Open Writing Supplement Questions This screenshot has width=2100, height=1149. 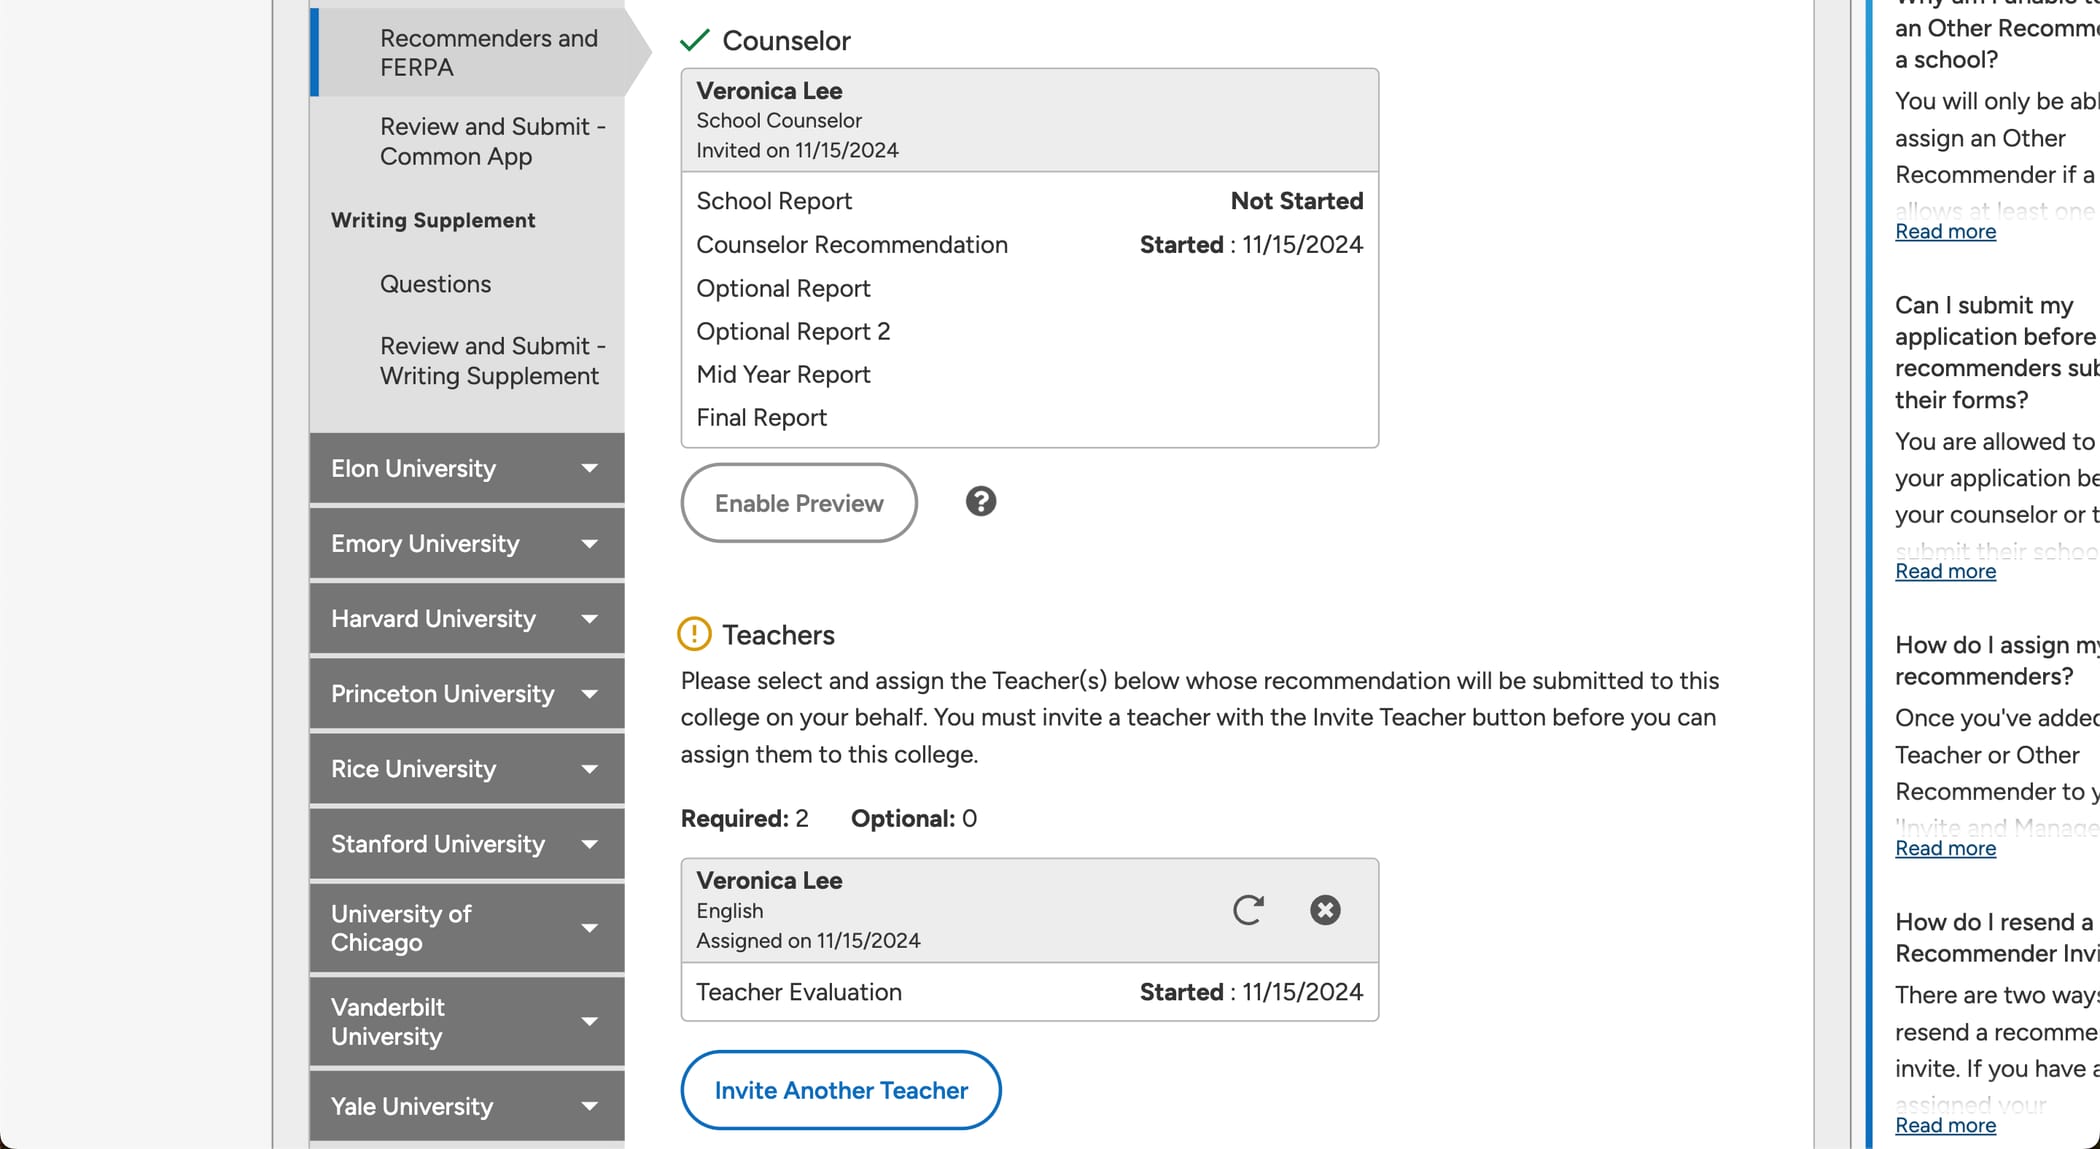pyautogui.click(x=435, y=284)
